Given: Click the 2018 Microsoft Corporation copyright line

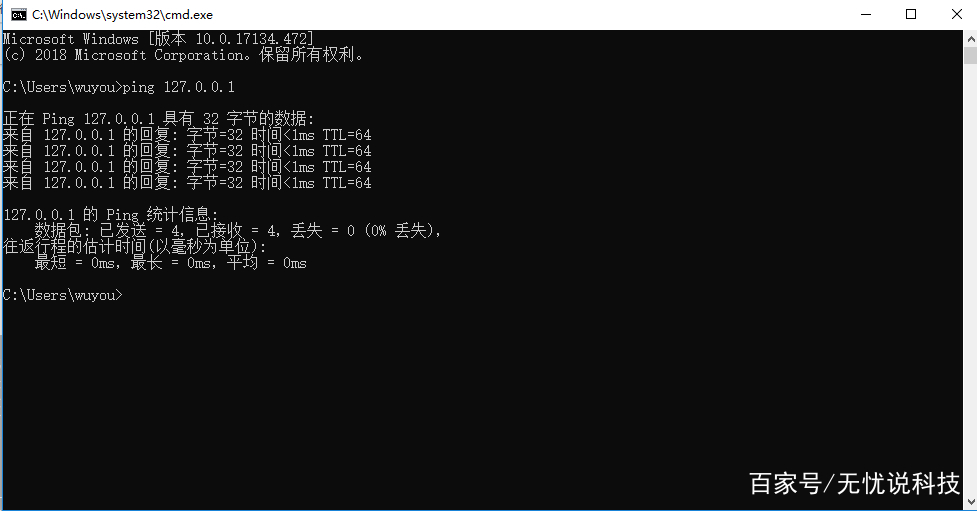Looking at the screenshot, I should coord(183,55).
